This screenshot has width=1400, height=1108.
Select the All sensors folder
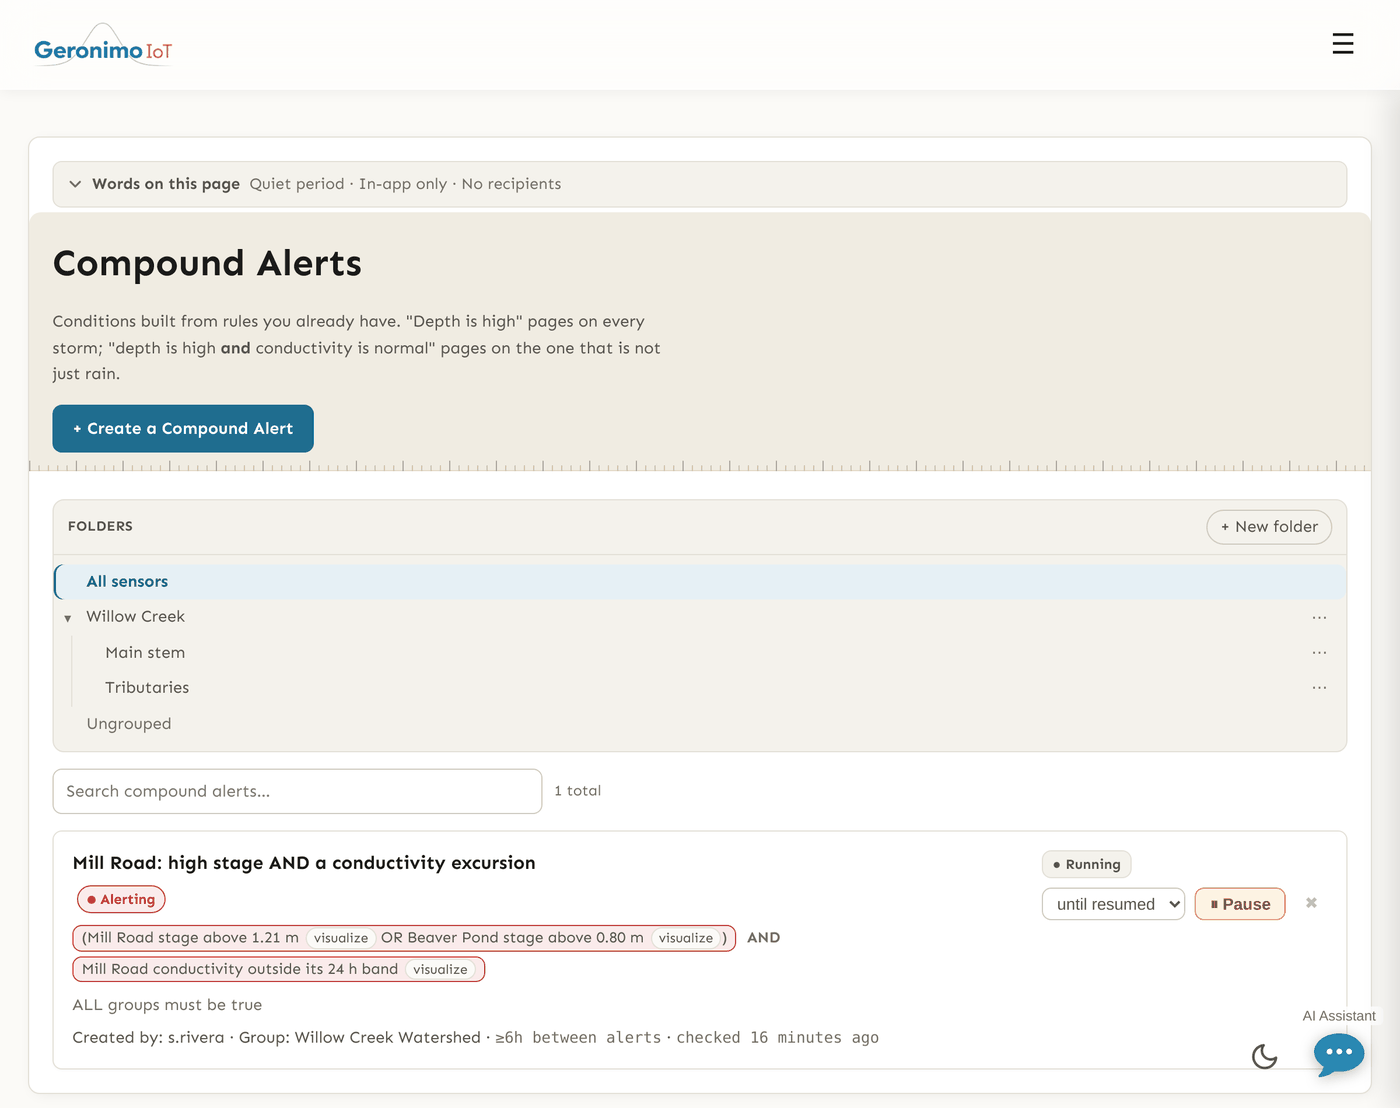coord(700,582)
